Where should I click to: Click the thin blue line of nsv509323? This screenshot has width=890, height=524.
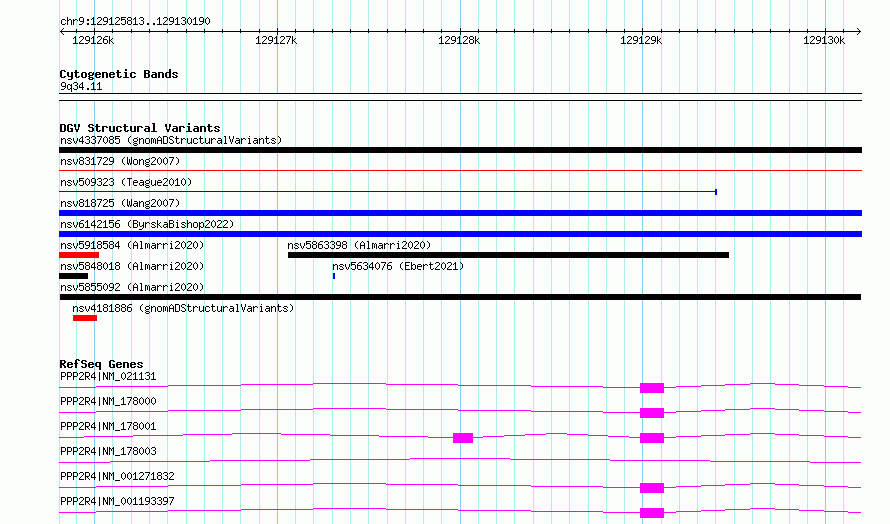pos(388,192)
